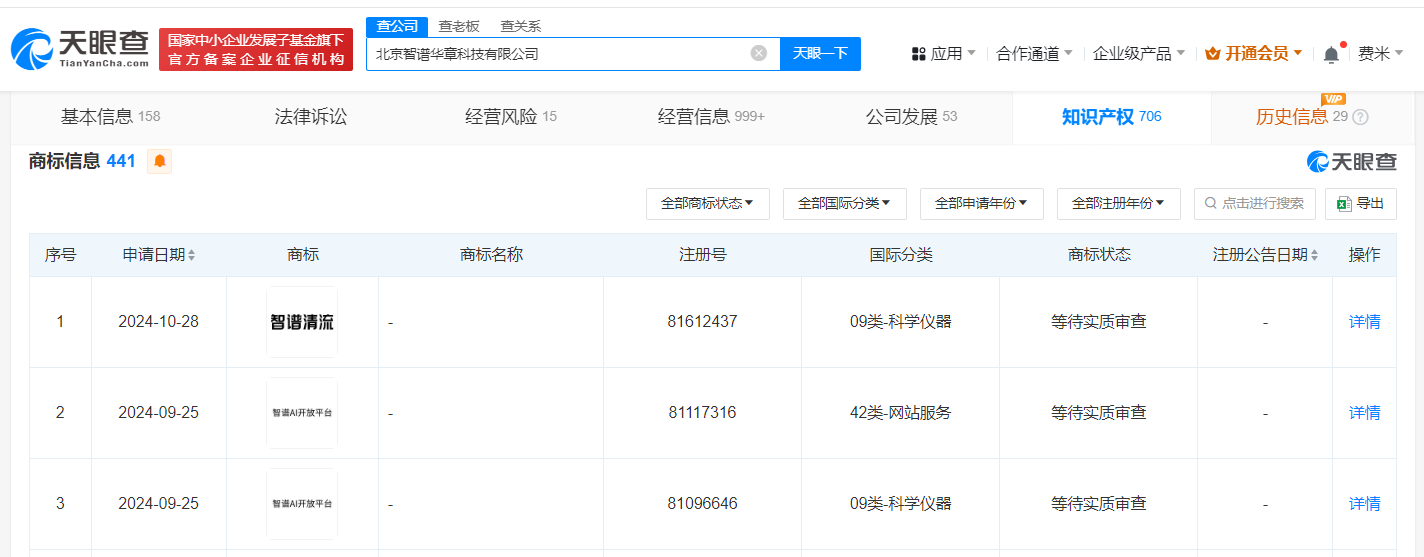Screen dimensions: 1424x557
Task: Switch to the 查老板 search tab
Action: (x=459, y=27)
